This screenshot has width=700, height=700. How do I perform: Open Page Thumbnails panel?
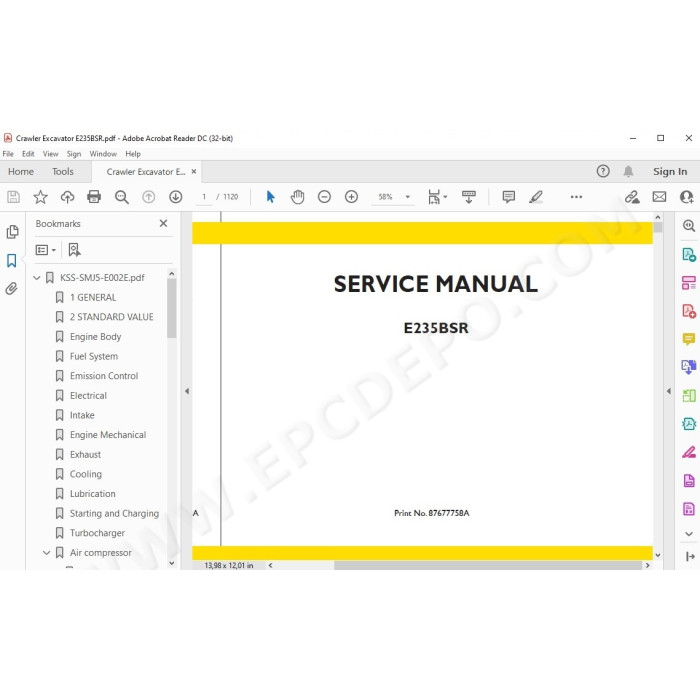[x=12, y=232]
